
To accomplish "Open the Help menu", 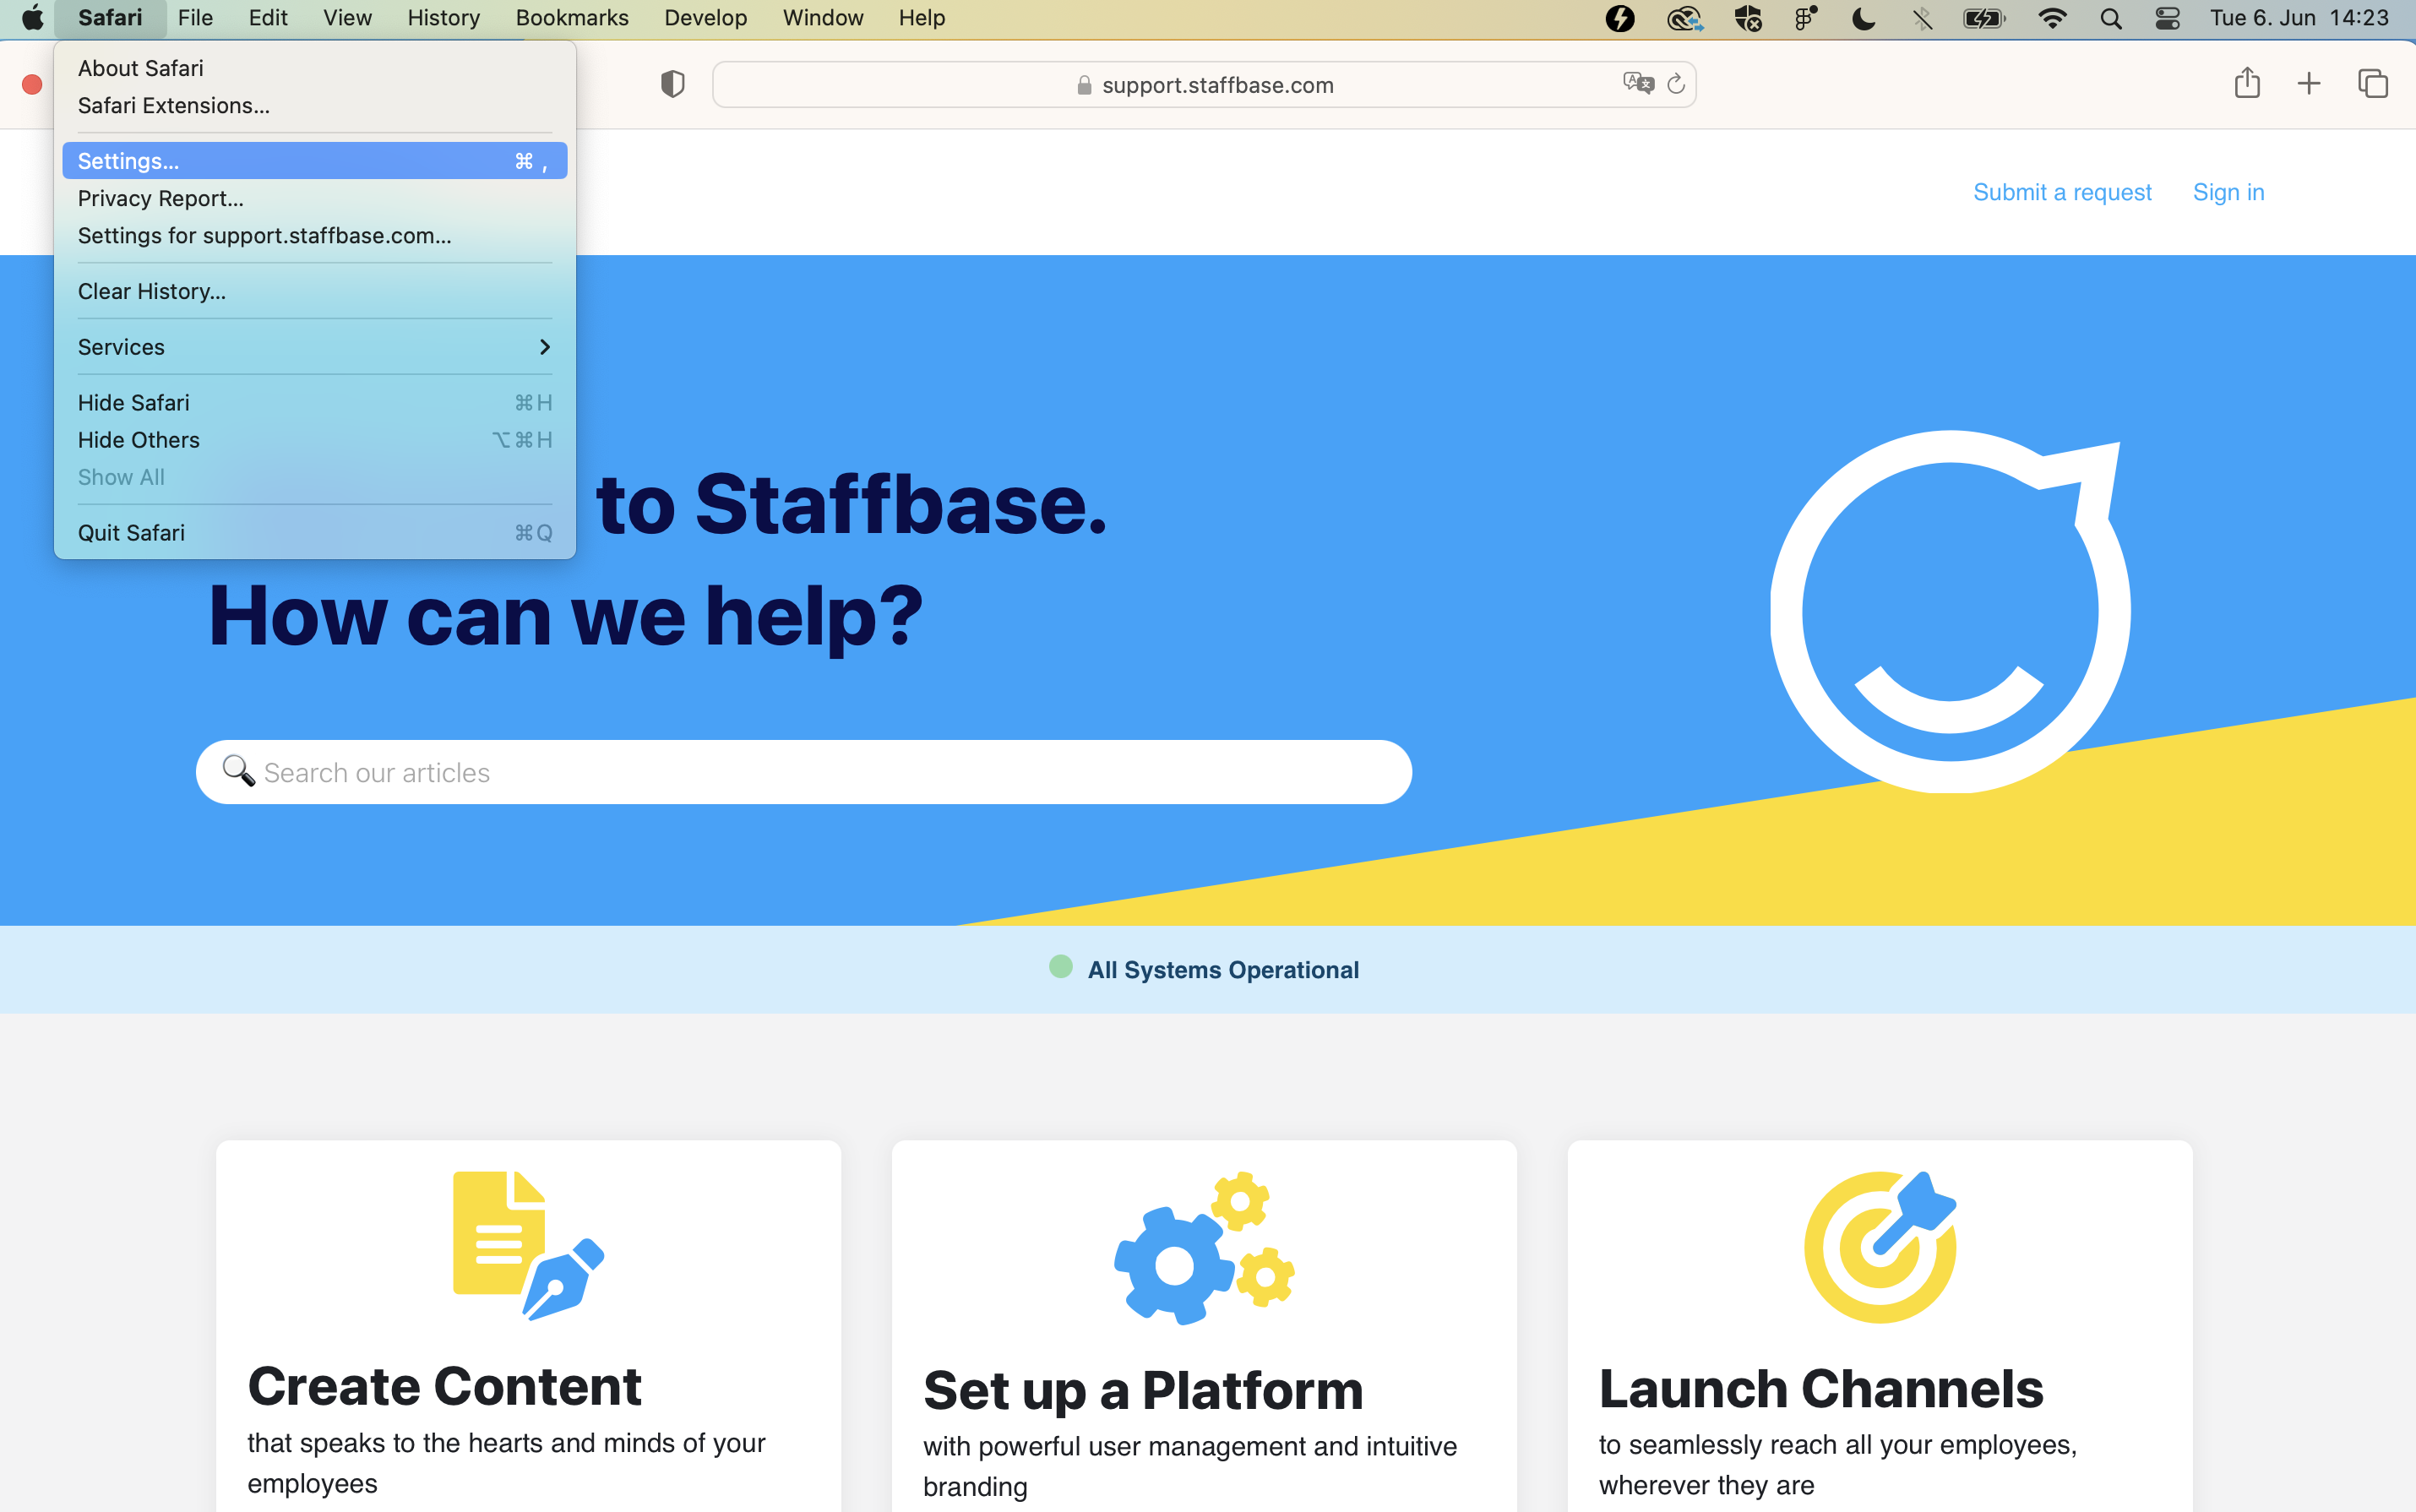I will click(921, 18).
